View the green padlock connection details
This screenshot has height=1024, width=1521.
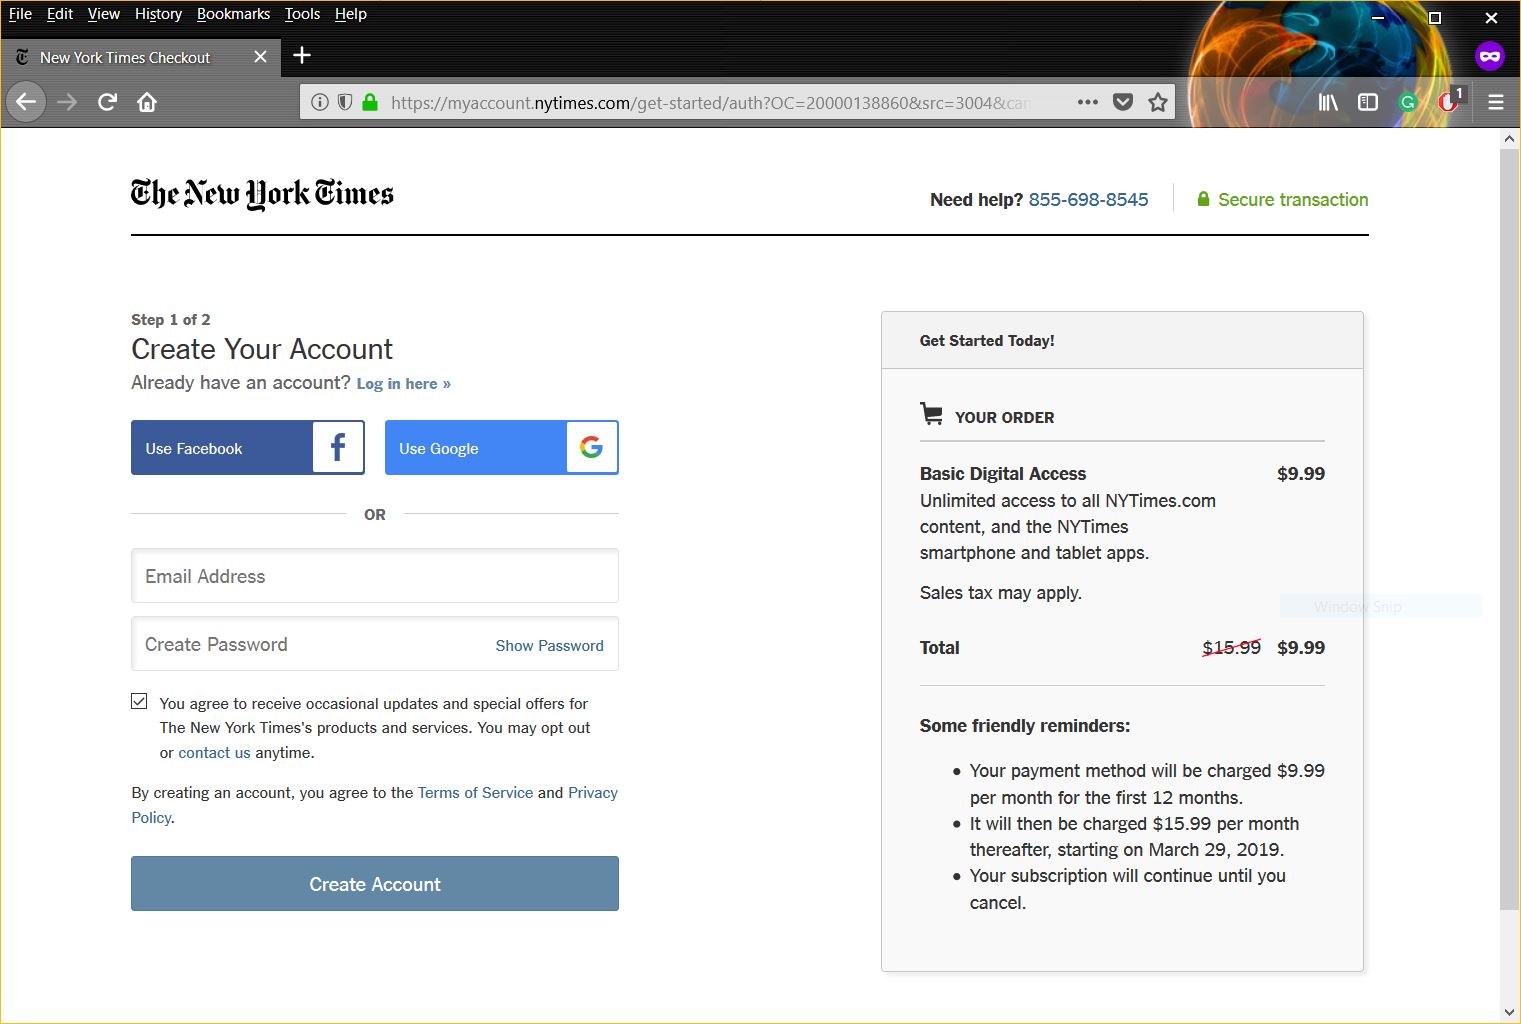click(370, 102)
